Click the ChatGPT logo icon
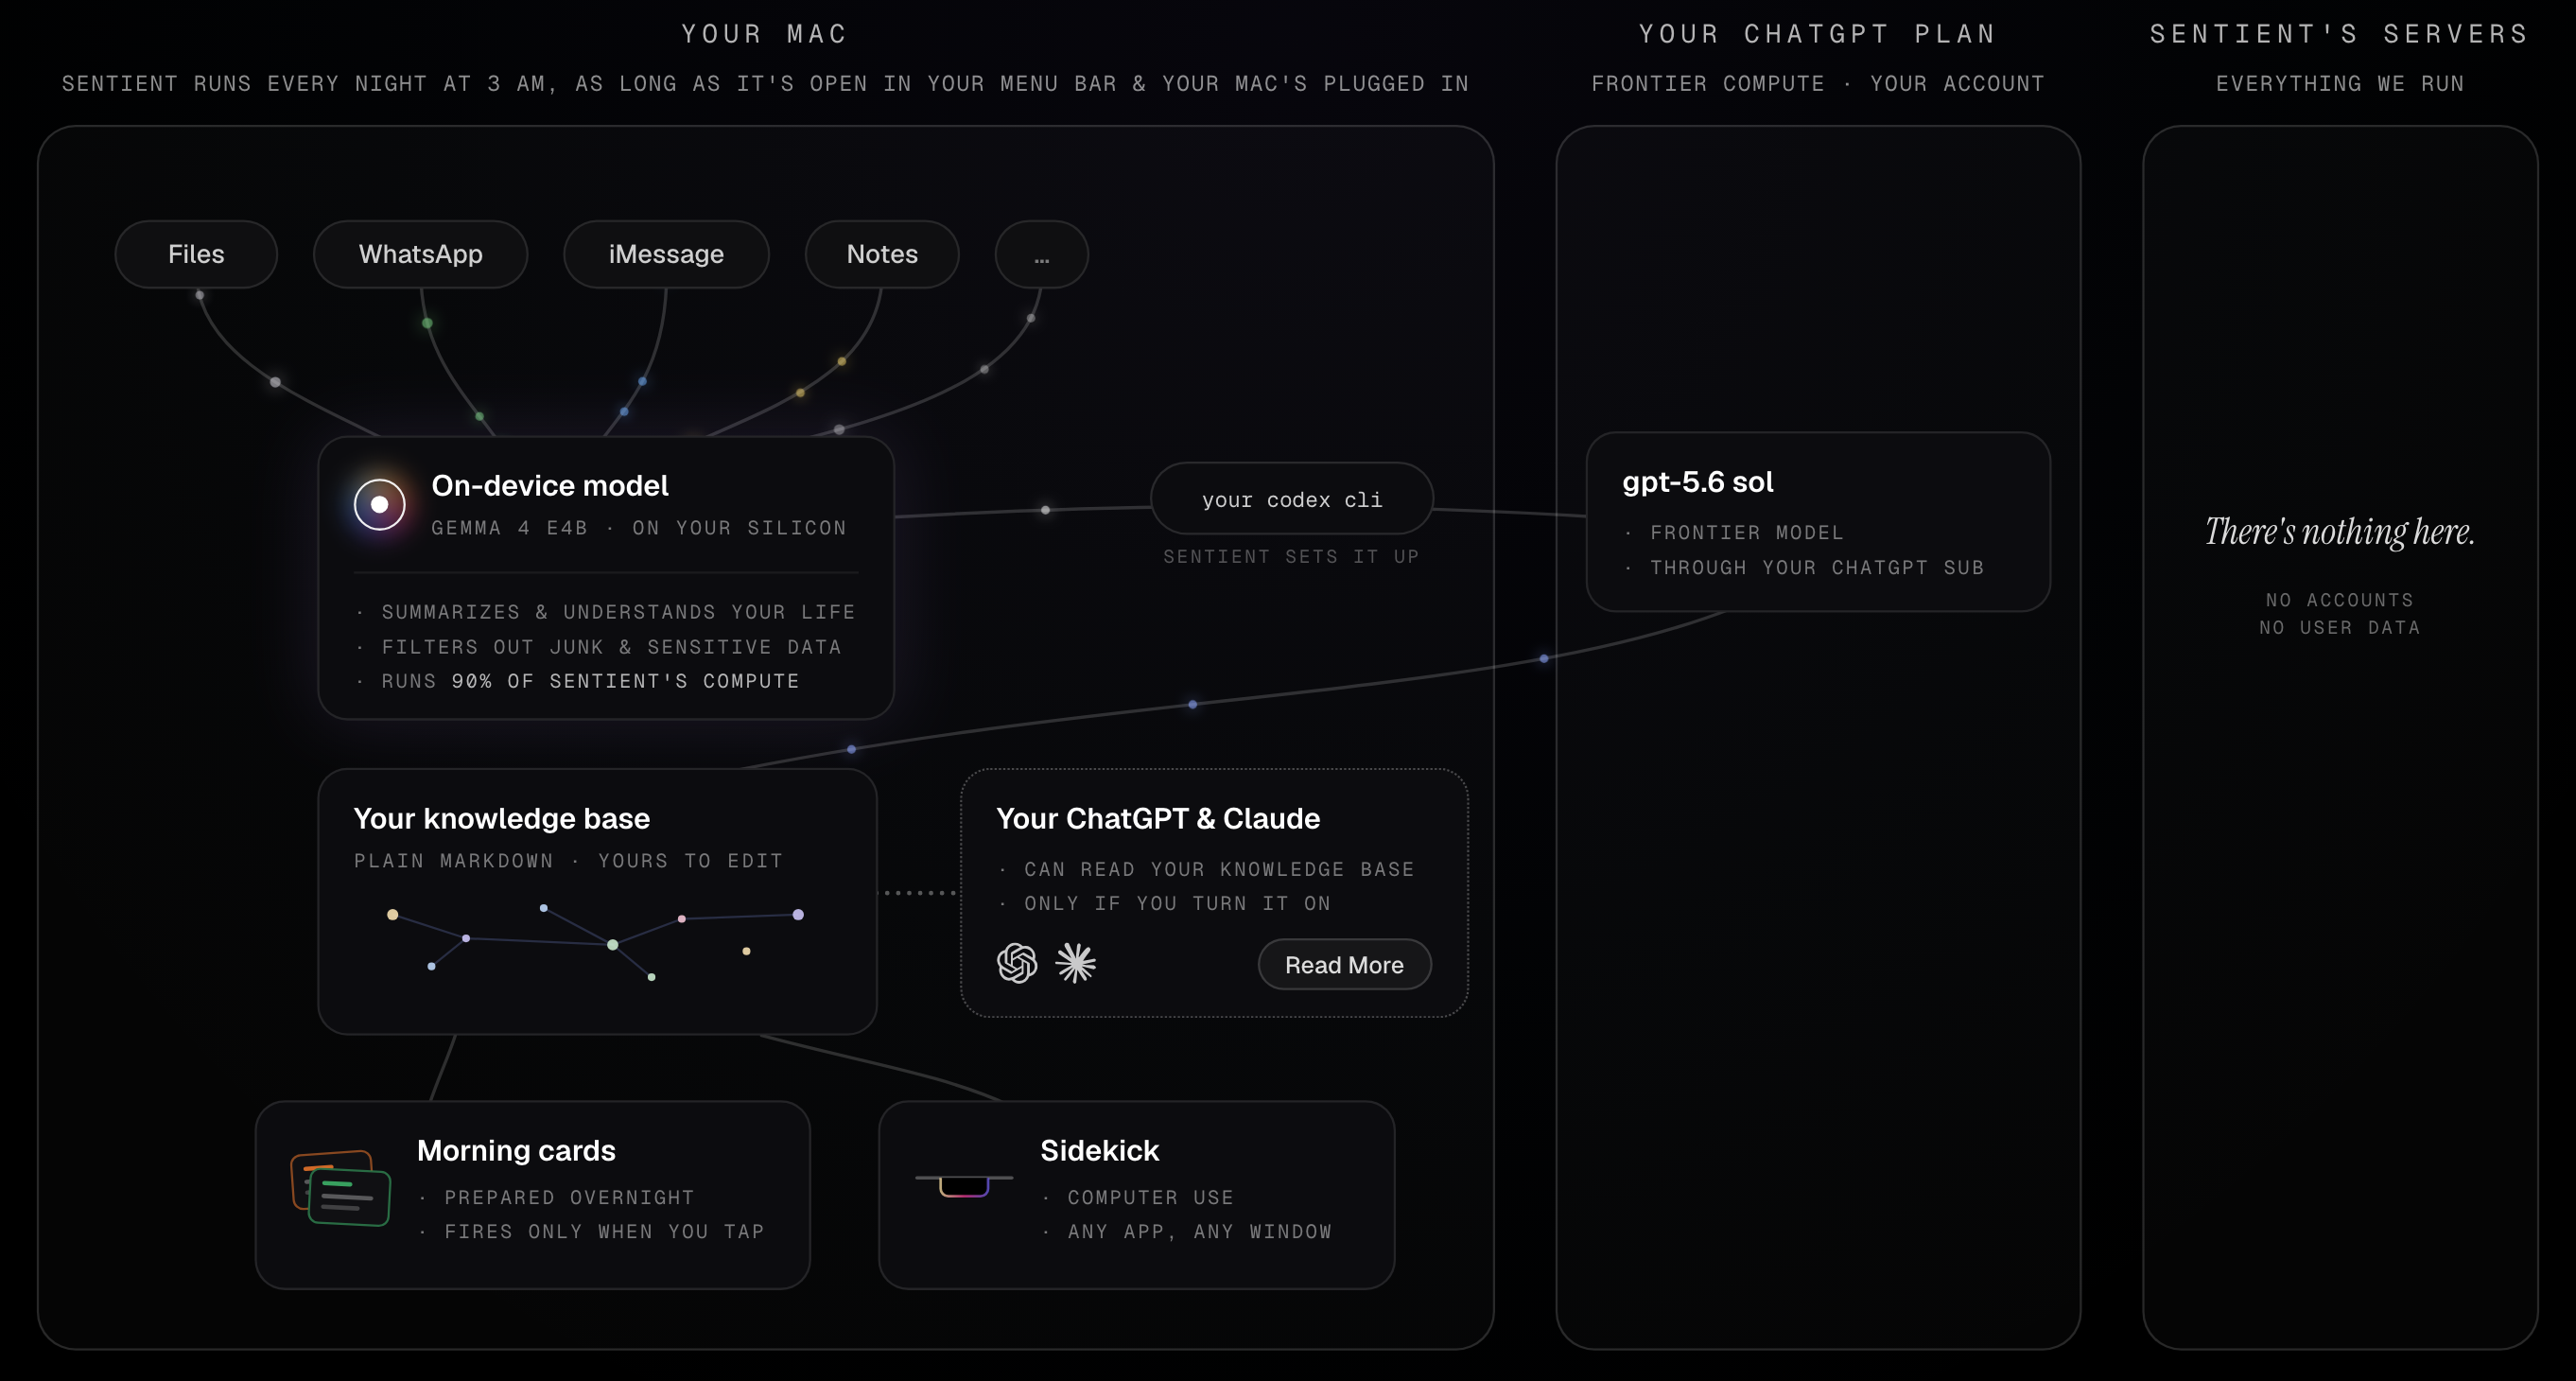The width and height of the screenshot is (2576, 1381). tap(1017, 963)
